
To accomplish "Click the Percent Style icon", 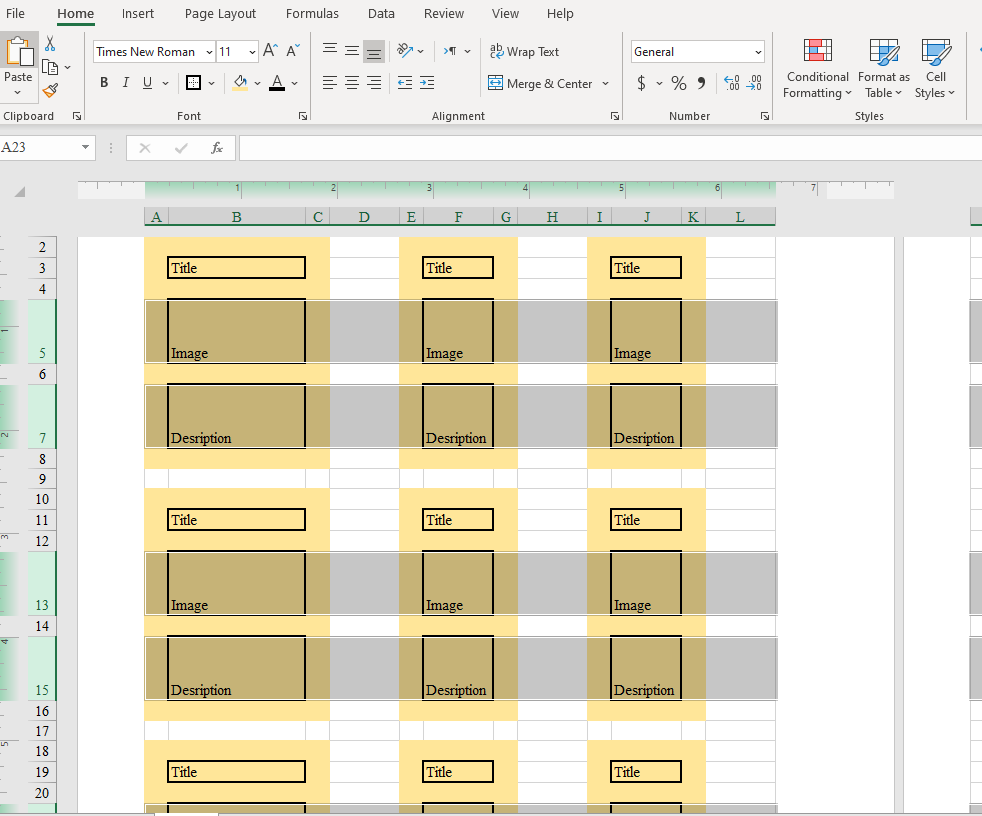I will click(x=678, y=83).
